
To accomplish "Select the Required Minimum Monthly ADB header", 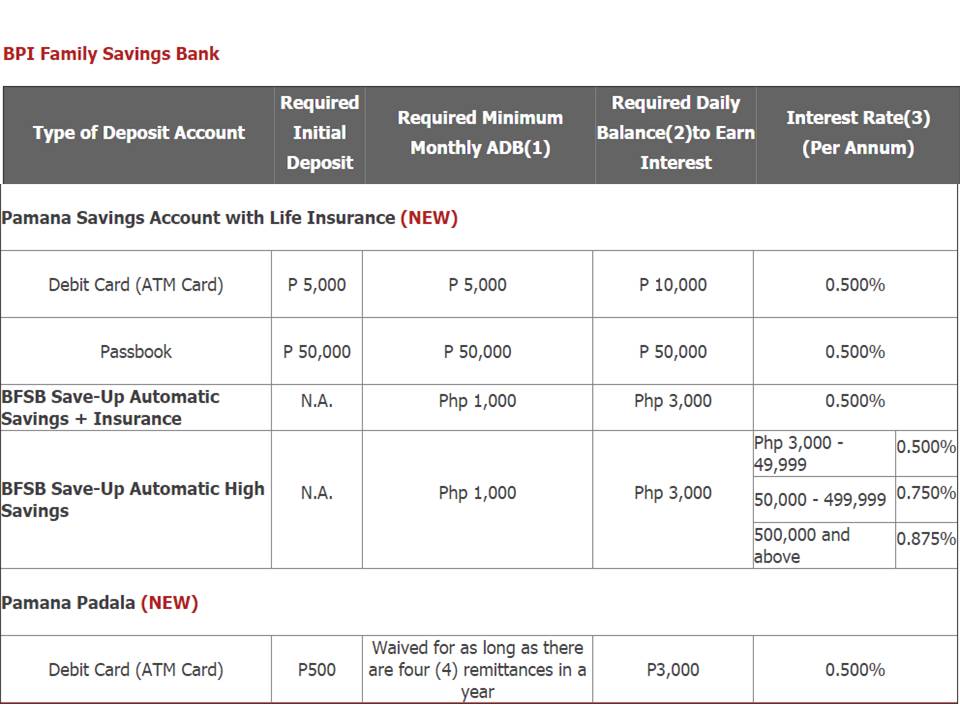I will (480, 133).
